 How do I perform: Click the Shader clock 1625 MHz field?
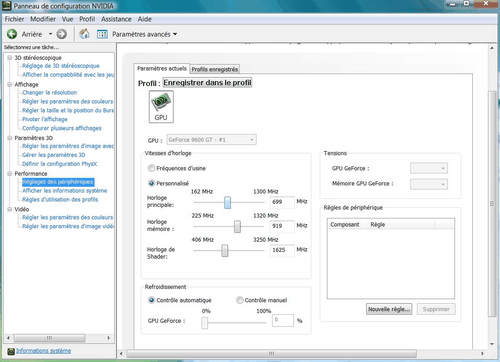pos(282,250)
